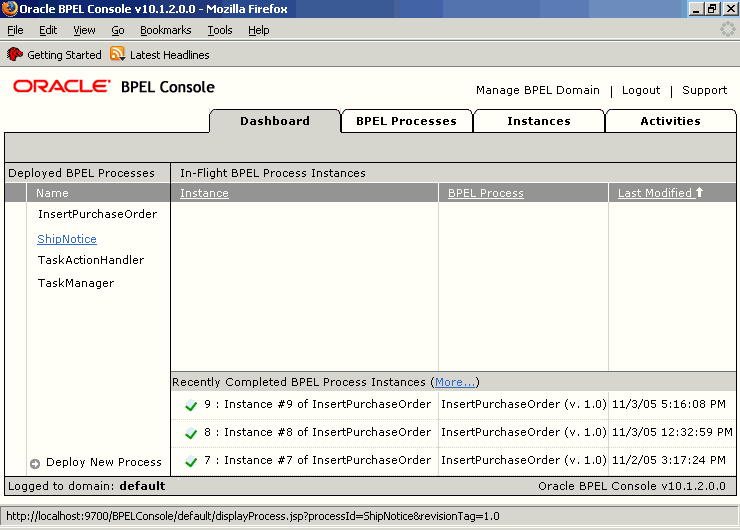Image resolution: width=740 pixels, height=530 pixels.
Task: Click the Getting Started bookmark icon
Action: (x=15, y=54)
